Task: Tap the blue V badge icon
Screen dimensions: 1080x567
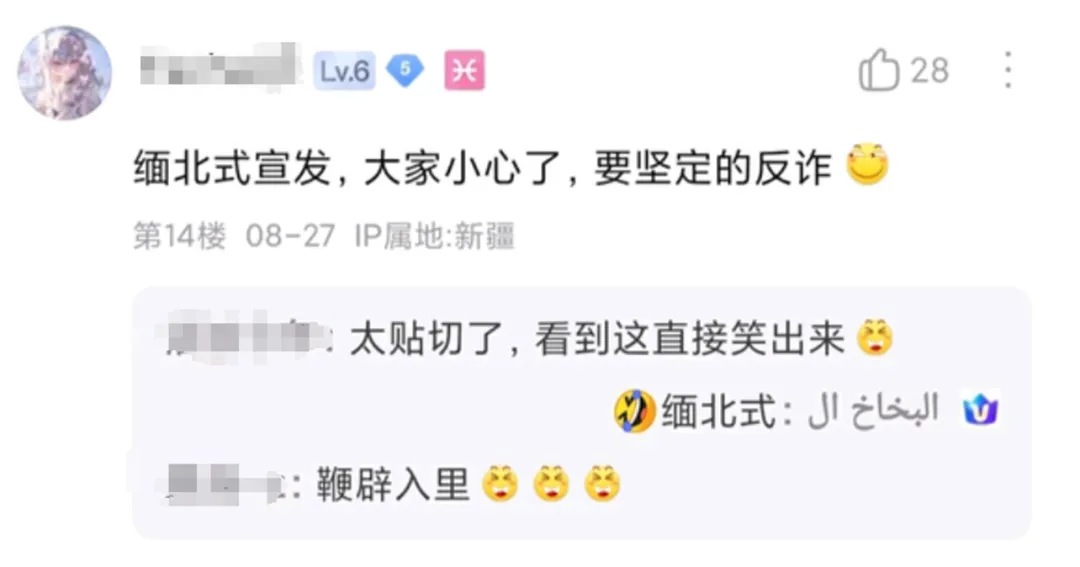Action: (x=980, y=410)
